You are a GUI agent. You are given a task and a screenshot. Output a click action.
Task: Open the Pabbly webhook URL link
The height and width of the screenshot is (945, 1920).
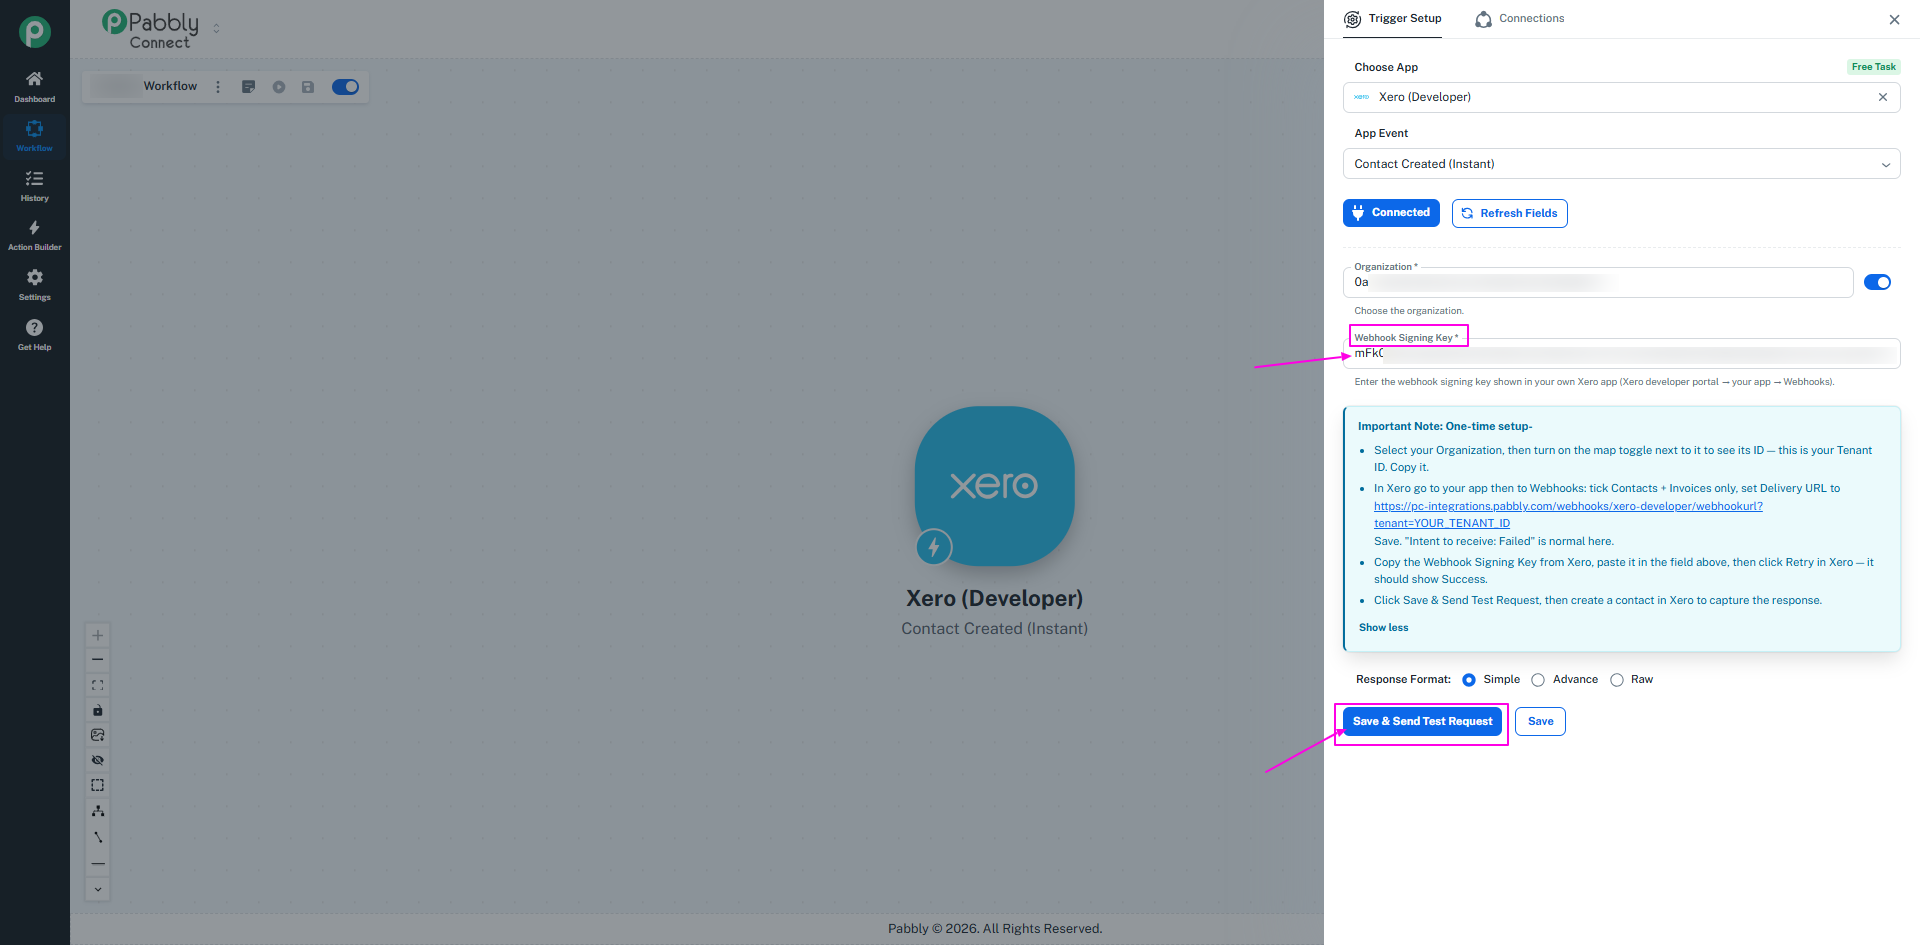(1568, 514)
